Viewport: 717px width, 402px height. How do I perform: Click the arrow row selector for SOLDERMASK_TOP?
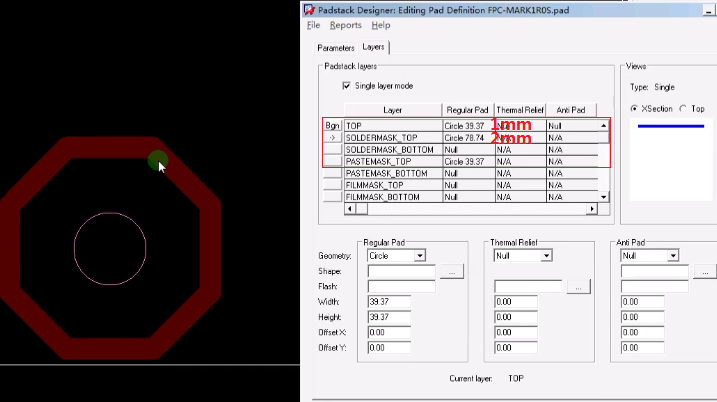(x=333, y=138)
